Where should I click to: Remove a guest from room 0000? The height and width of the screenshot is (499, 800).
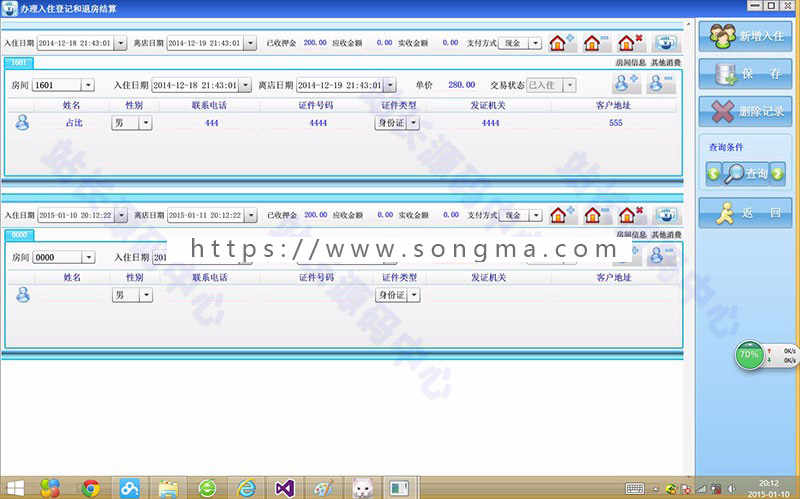tap(661, 256)
